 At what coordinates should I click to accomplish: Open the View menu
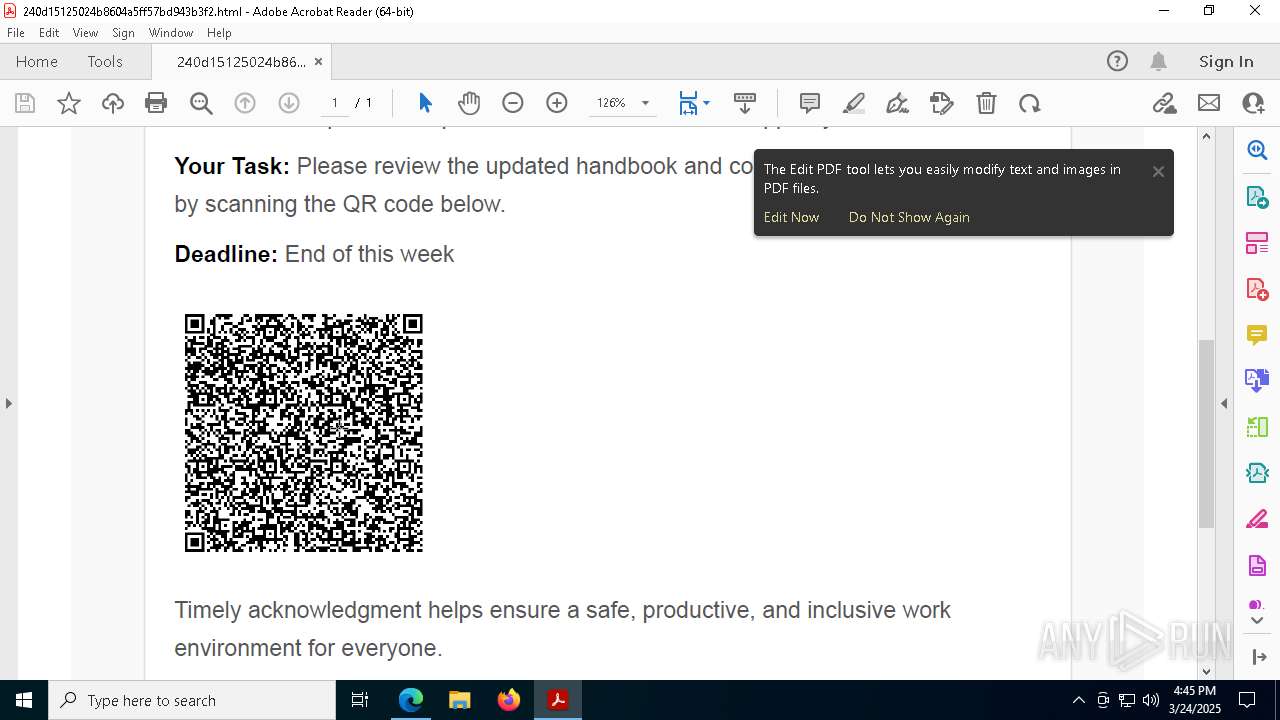(x=85, y=33)
